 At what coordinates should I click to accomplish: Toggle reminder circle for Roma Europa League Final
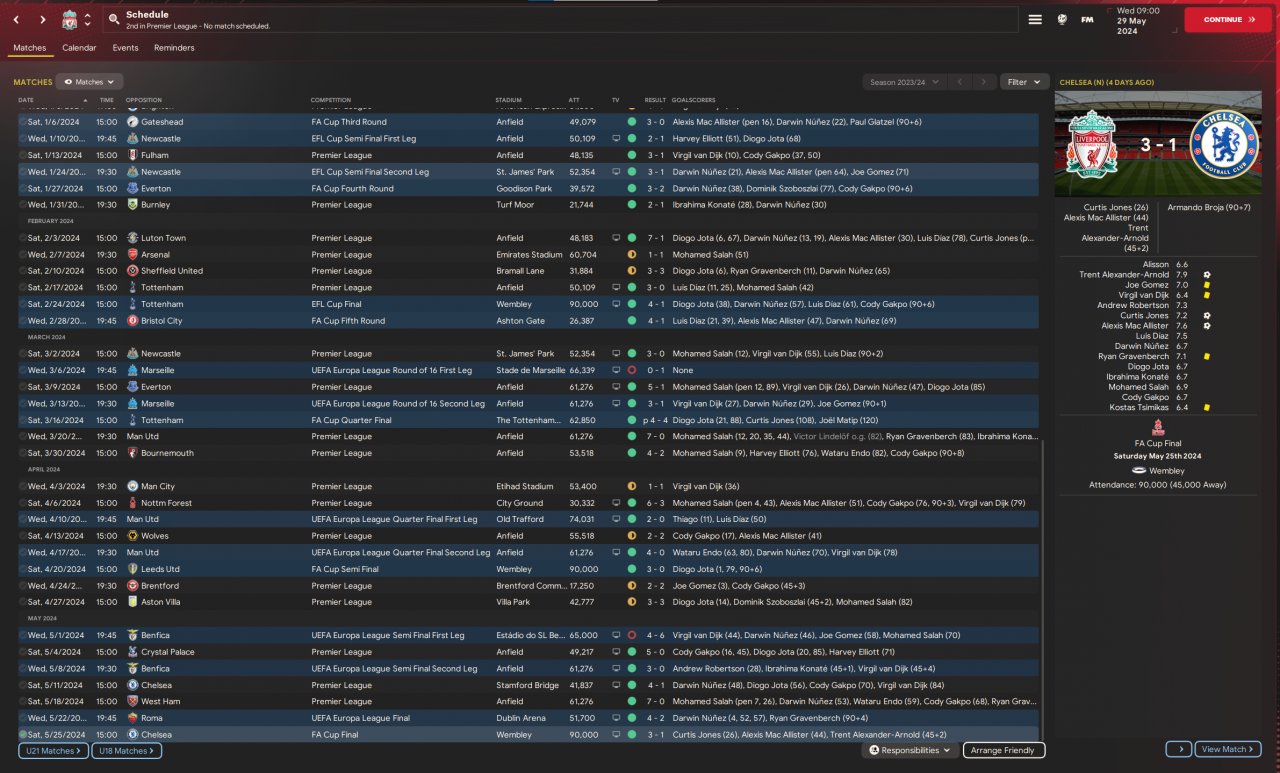click(x=23, y=718)
